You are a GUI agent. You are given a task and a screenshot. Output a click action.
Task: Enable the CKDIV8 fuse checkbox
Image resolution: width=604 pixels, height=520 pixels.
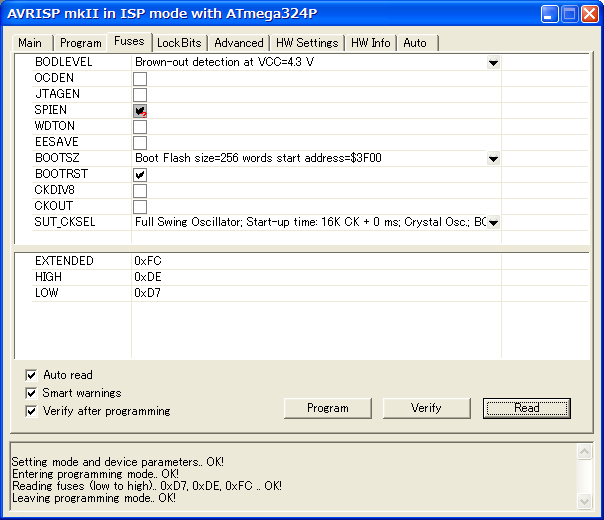pyautogui.click(x=140, y=191)
